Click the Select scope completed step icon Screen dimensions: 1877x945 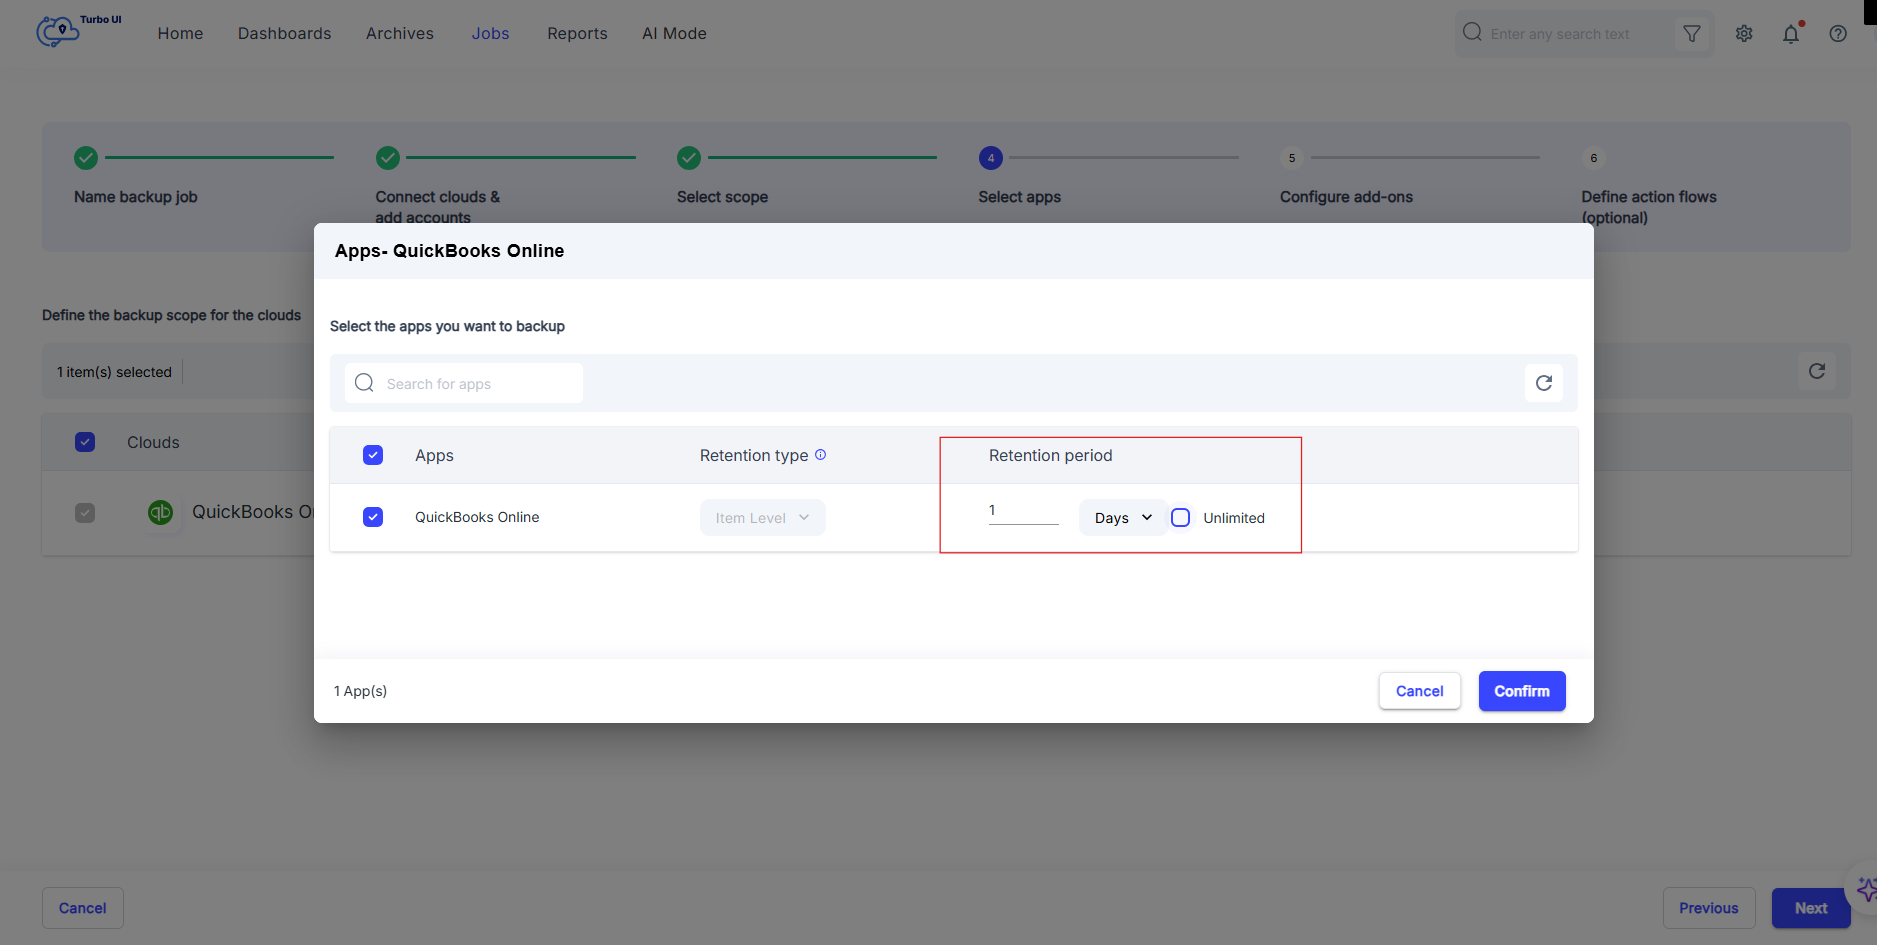tap(689, 158)
